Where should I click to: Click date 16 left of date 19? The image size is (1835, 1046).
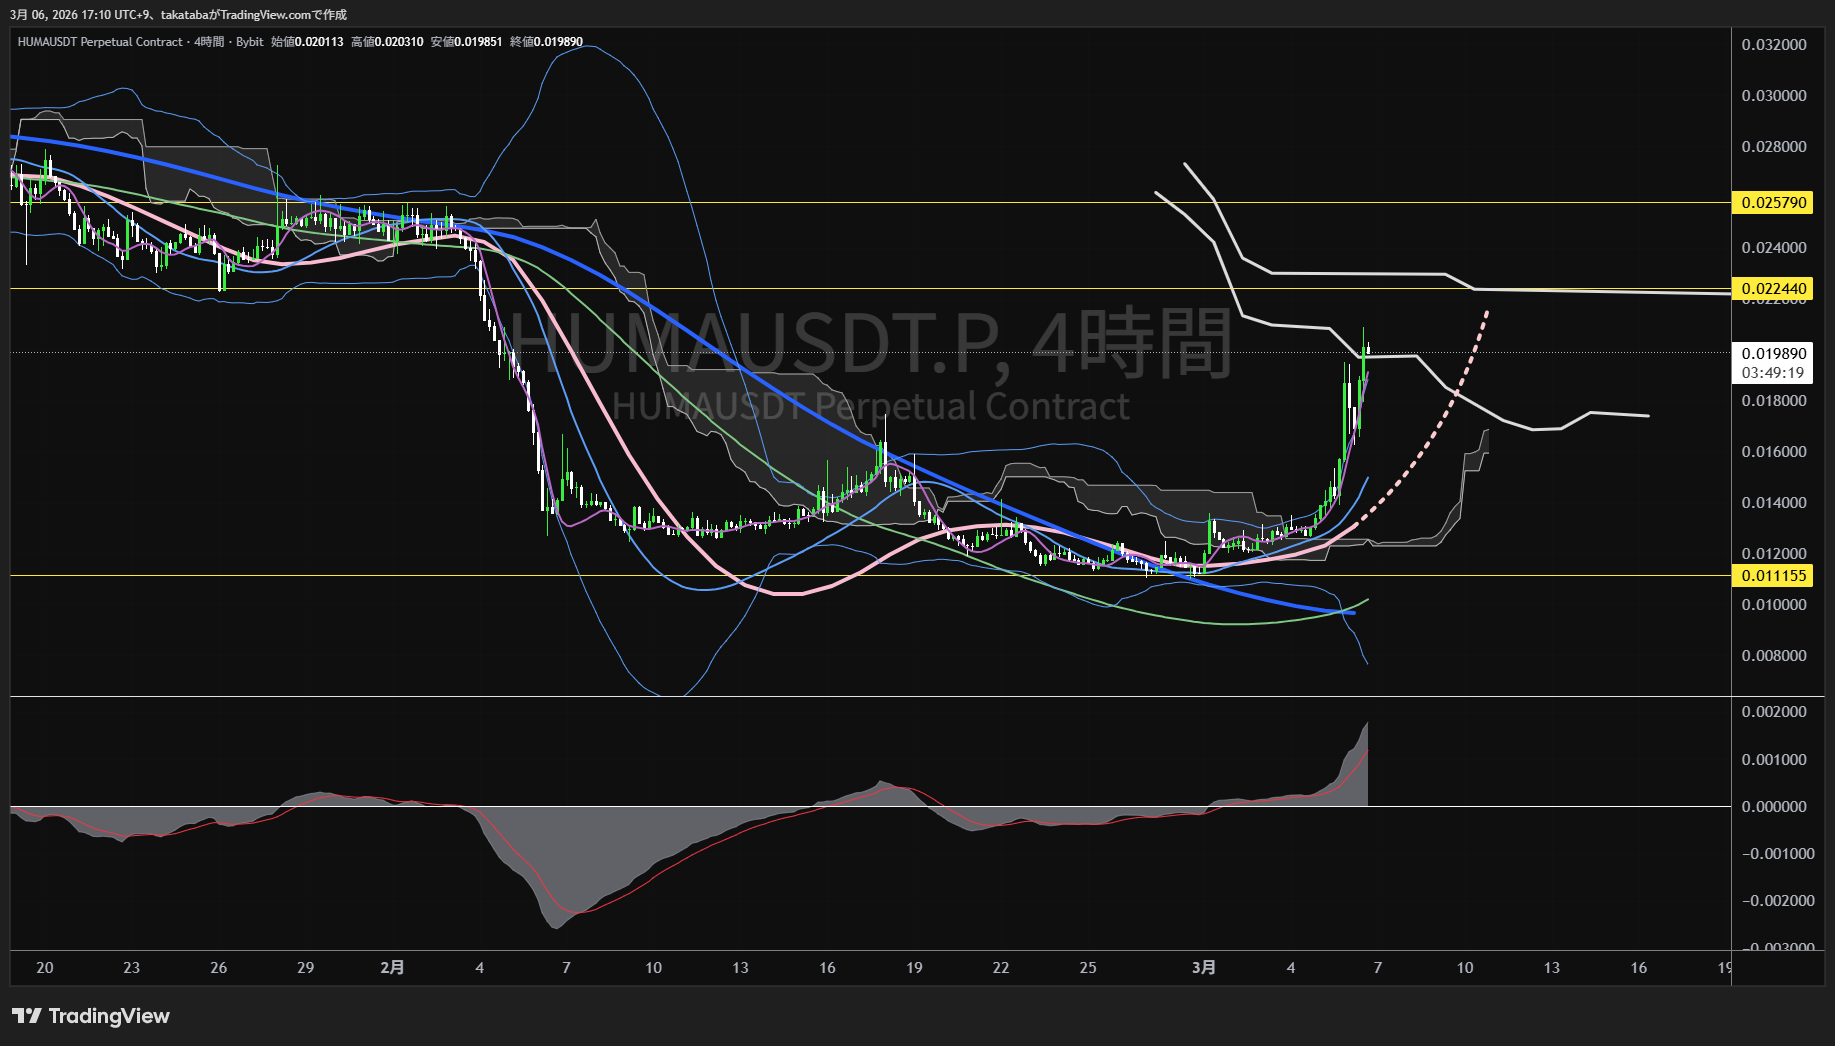point(827,968)
